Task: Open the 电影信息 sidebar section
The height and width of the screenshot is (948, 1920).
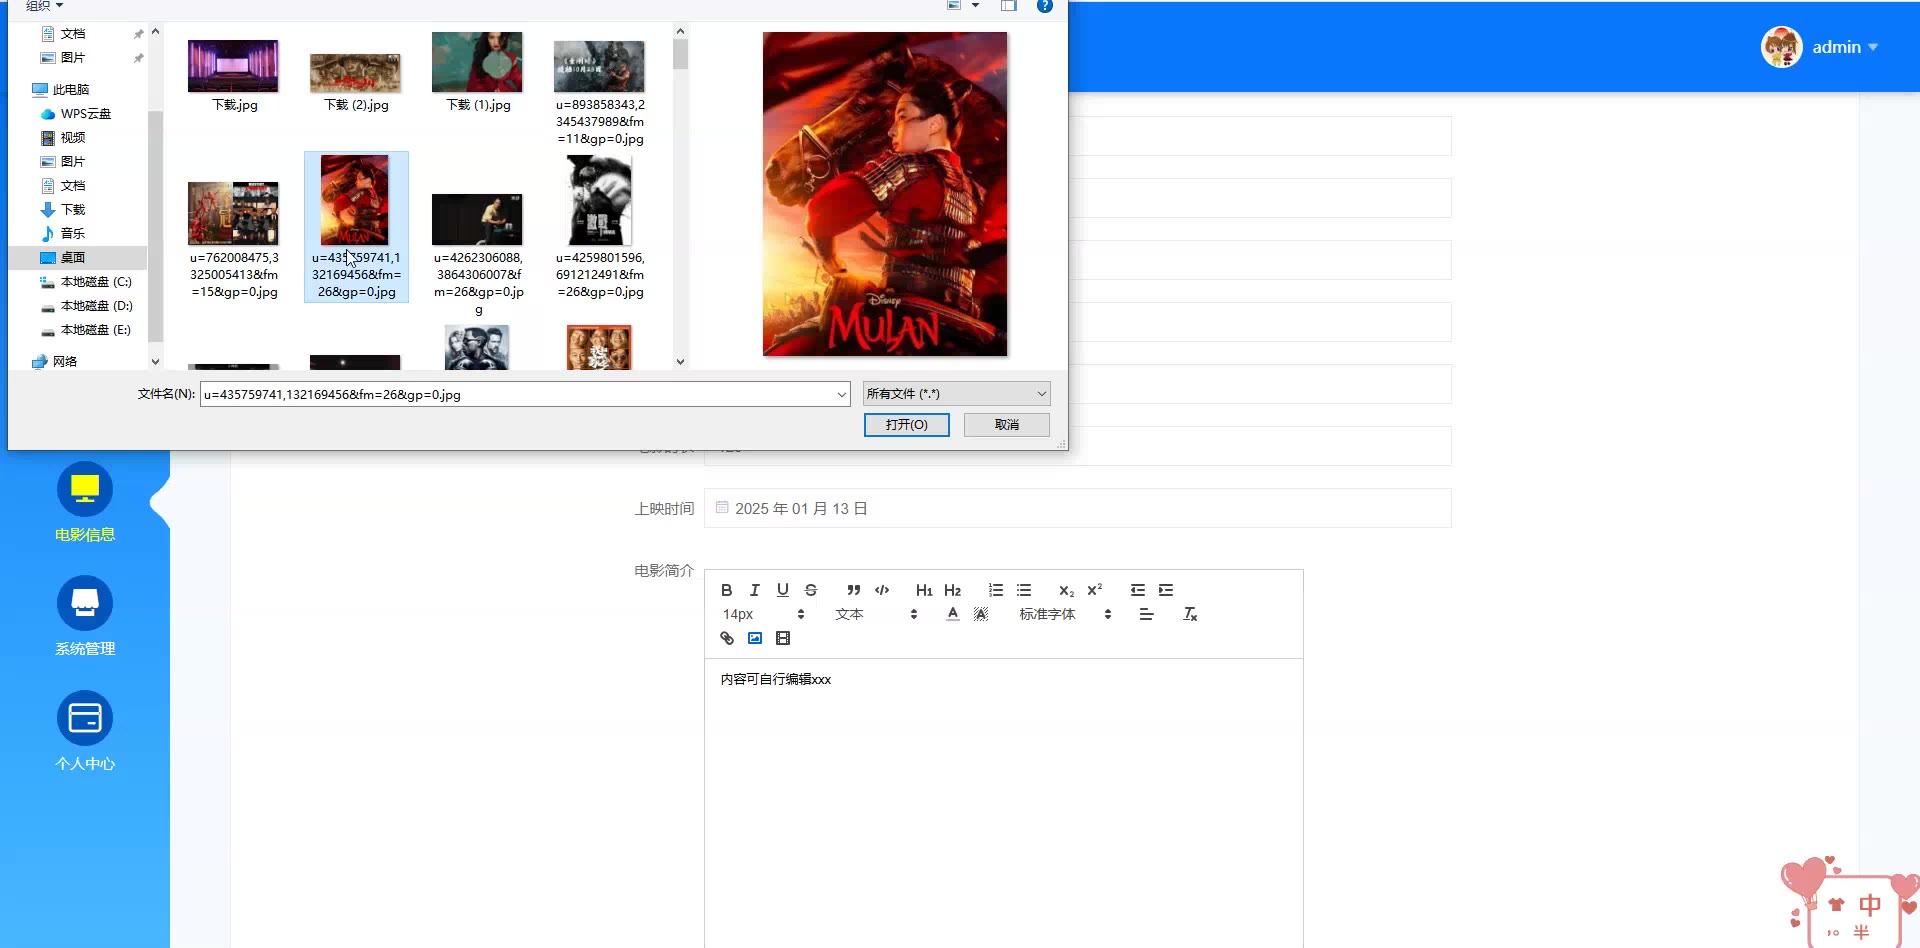Action: (85, 503)
